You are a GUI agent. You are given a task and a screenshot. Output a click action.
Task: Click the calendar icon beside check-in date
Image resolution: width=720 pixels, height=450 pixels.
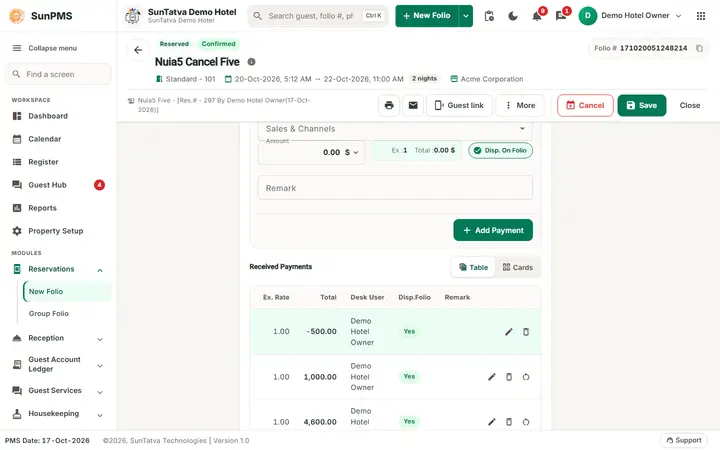click(228, 79)
